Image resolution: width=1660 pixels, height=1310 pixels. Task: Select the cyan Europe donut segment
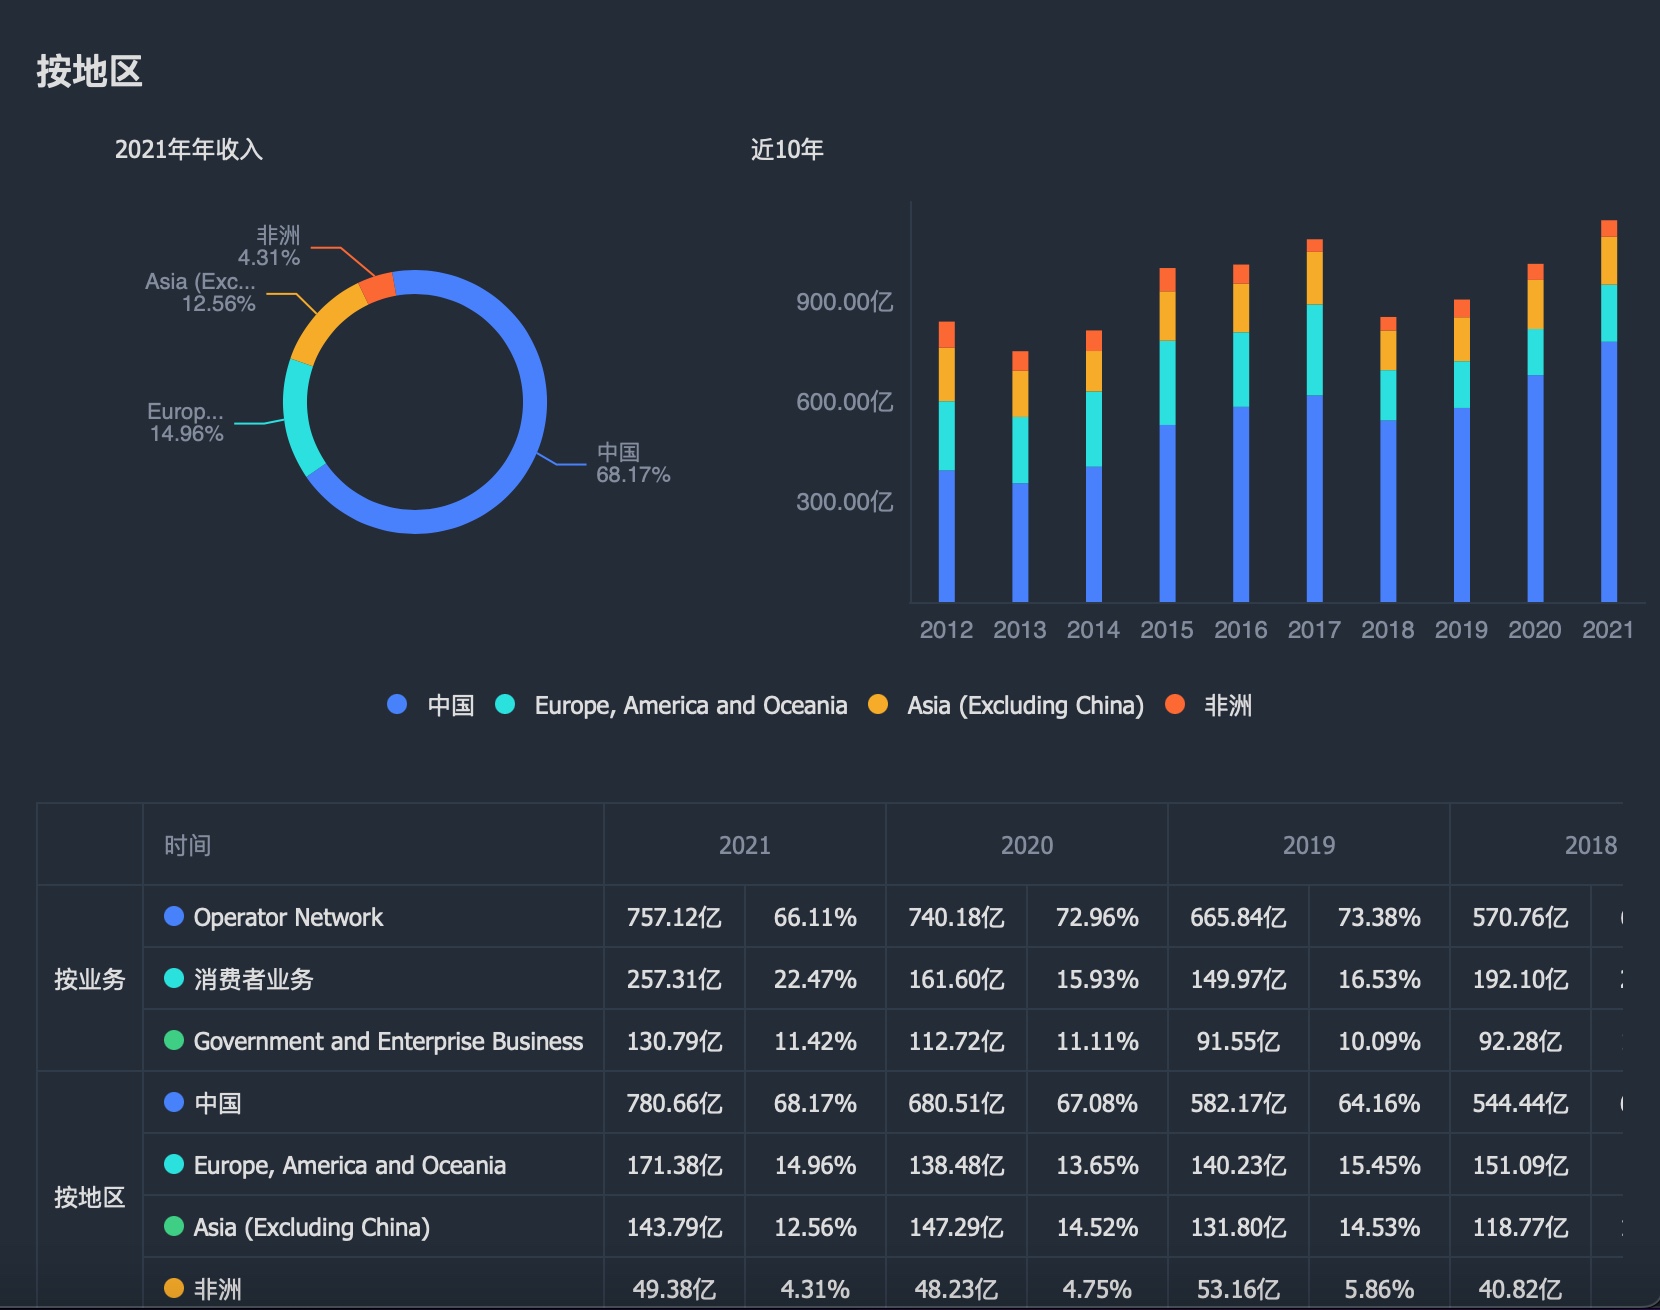pos(300,418)
